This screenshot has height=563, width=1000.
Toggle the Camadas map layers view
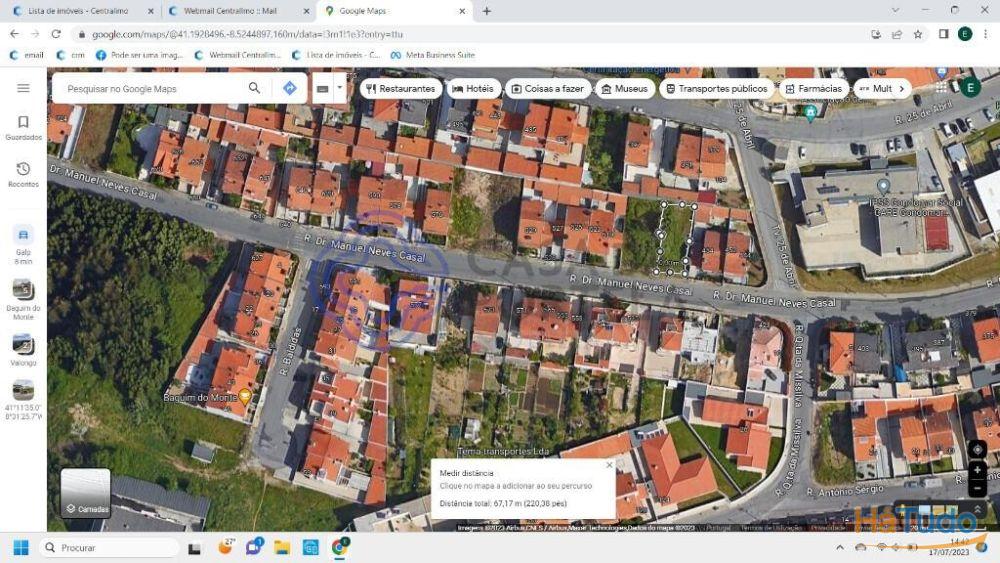[85, 493]
